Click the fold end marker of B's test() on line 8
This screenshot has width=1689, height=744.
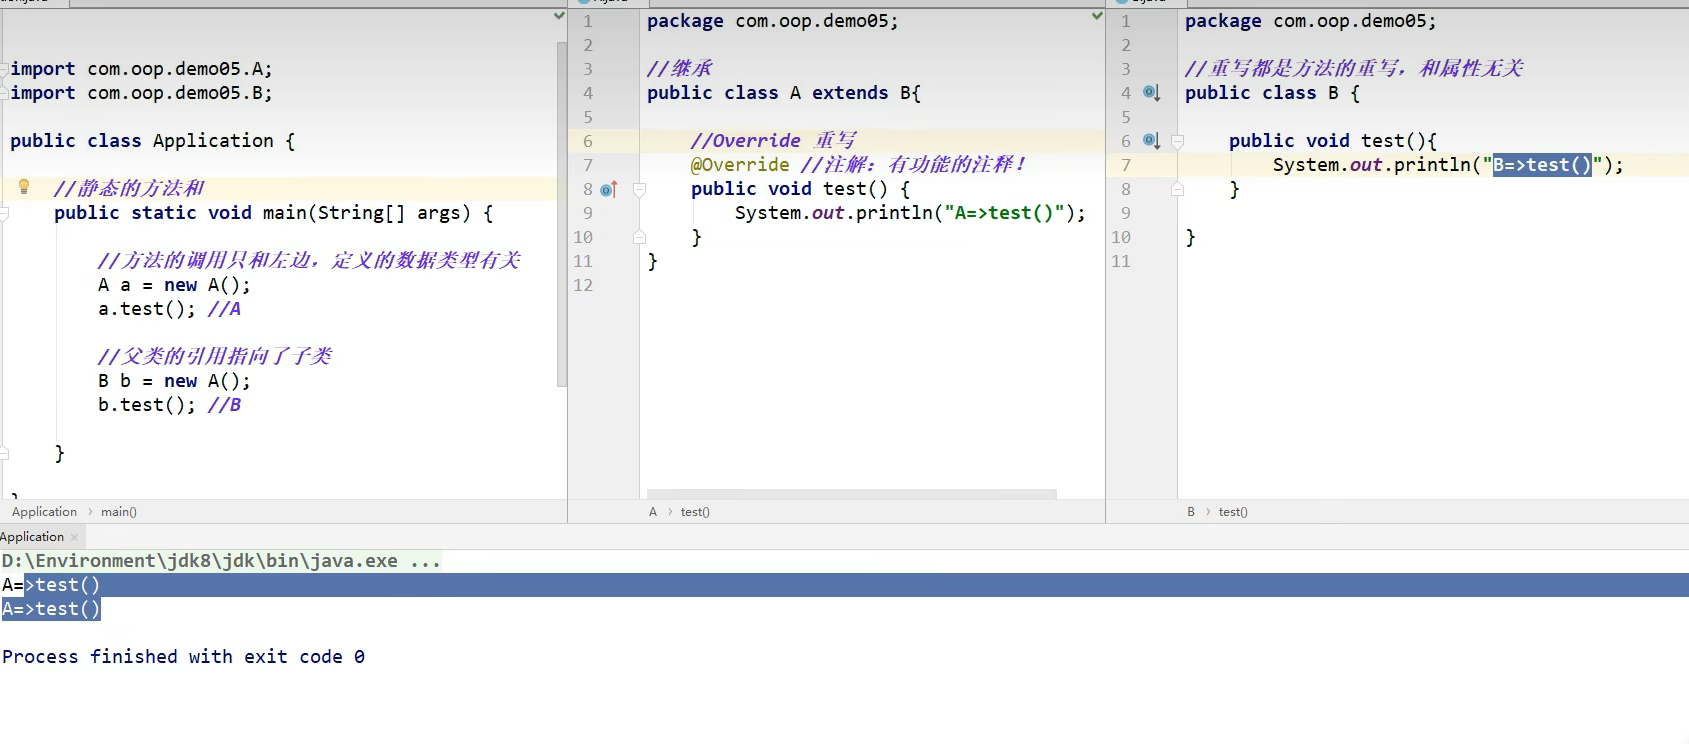click(x=1177, y=189)
